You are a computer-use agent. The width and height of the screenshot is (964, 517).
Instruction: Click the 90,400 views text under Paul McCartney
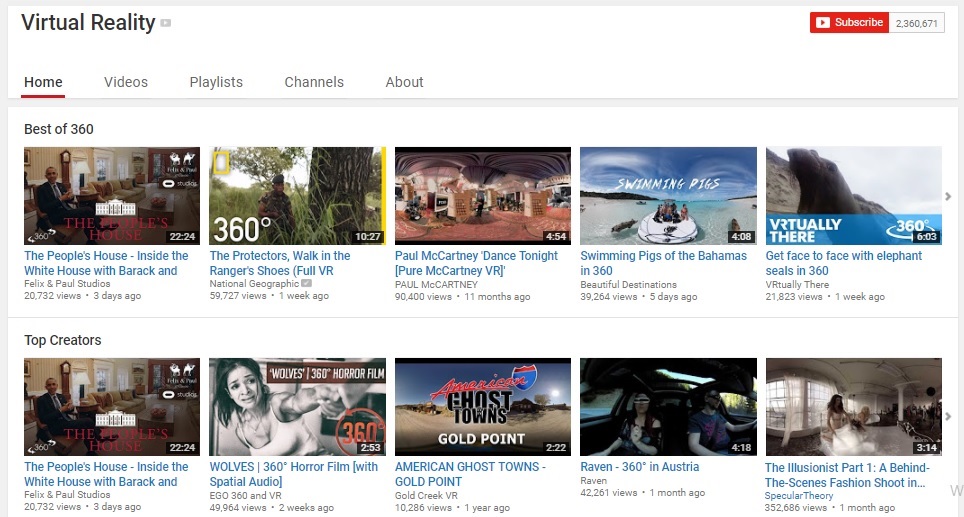(423, 296)
